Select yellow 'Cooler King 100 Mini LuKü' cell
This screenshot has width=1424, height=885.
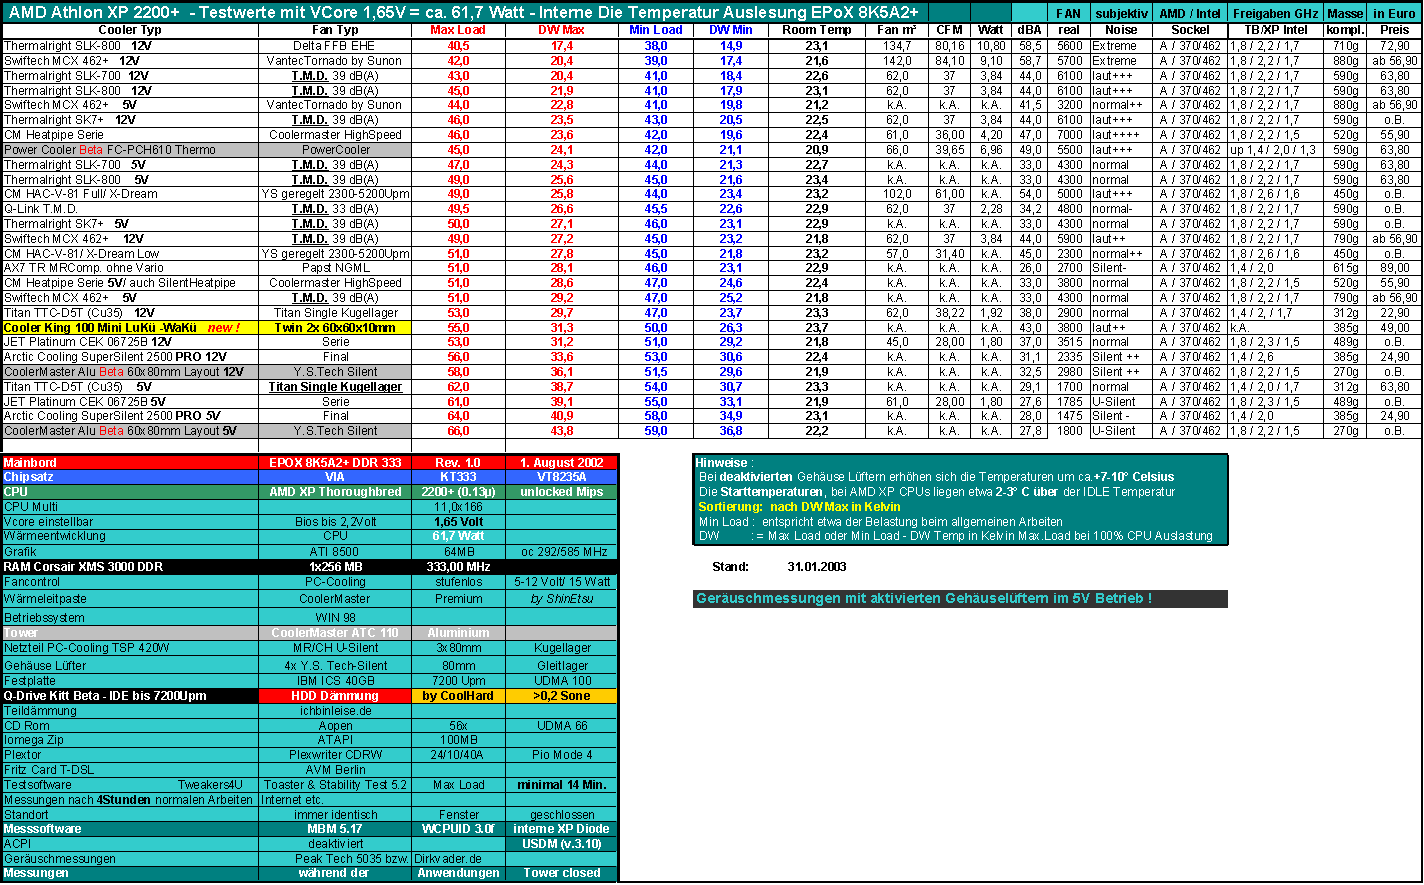click(x=130, y=328)
